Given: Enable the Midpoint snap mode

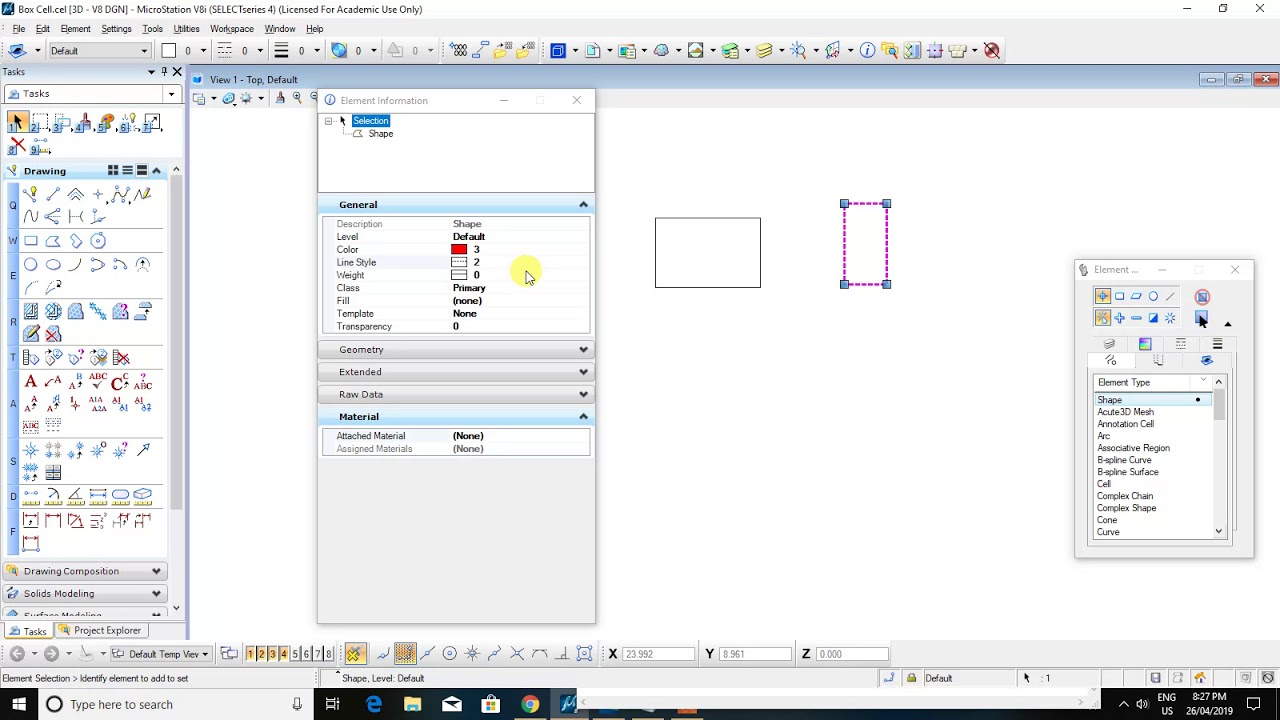Looking at the screenshot, I should click(427, 654).
